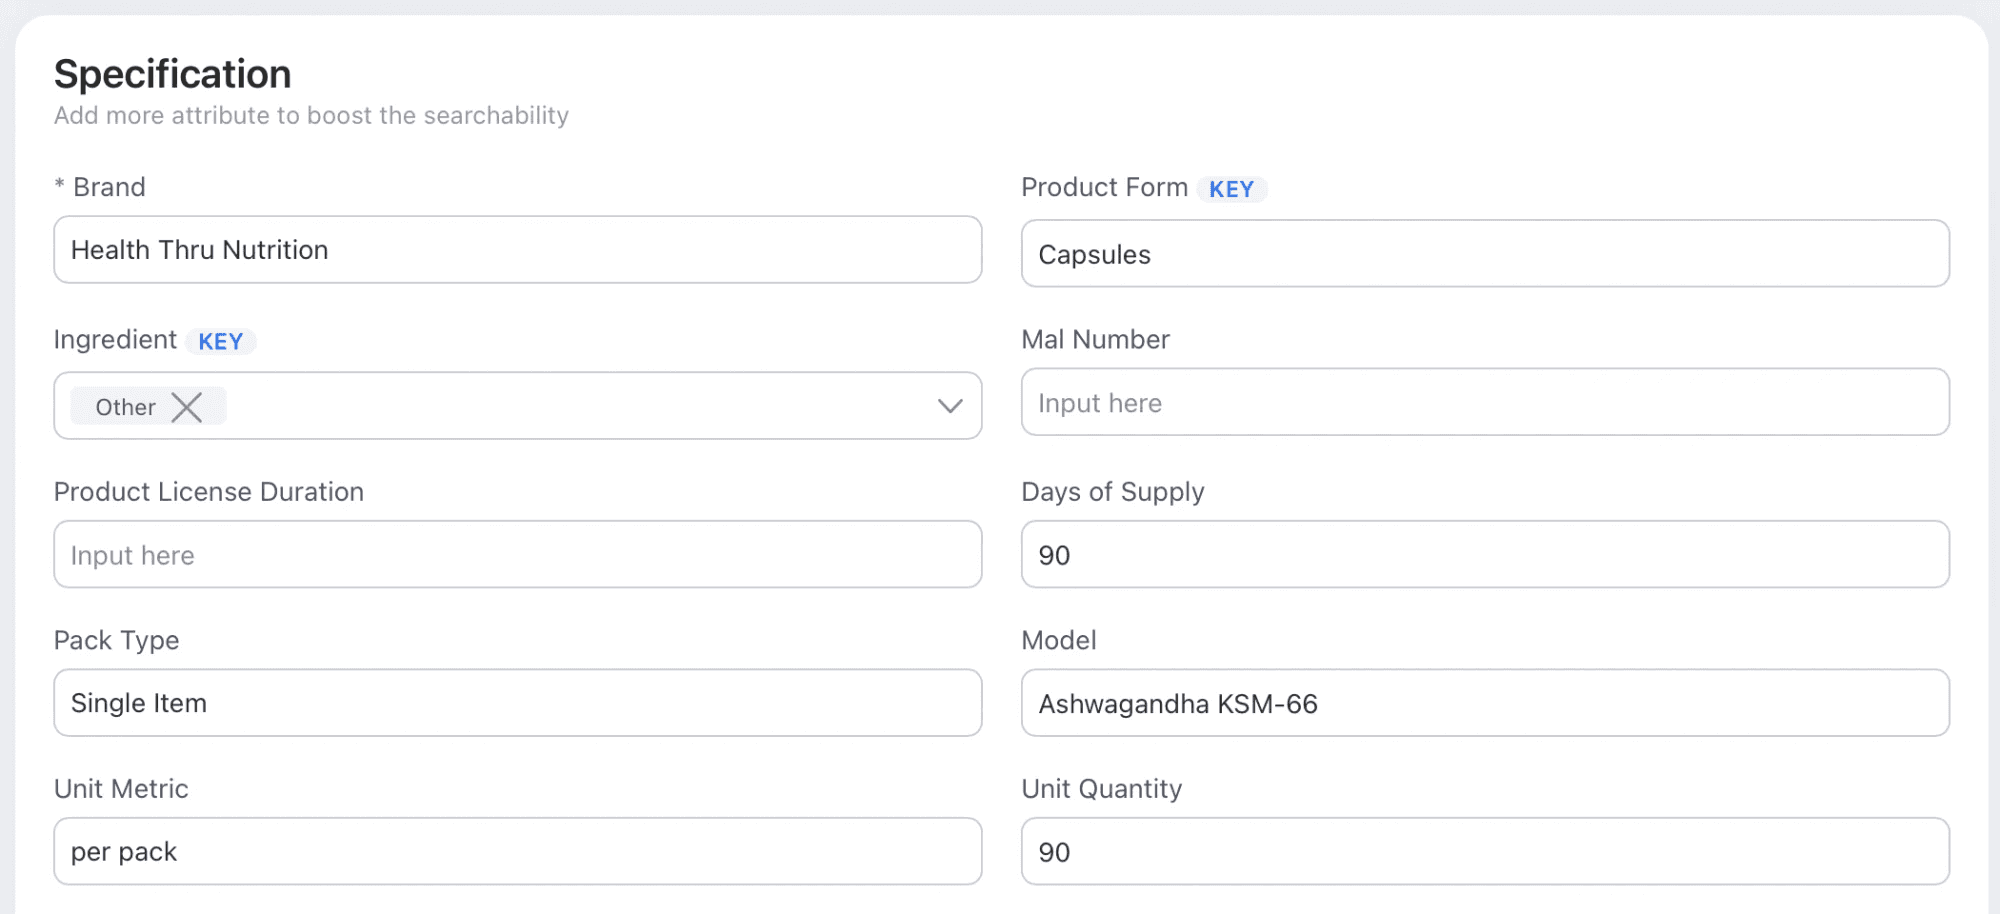Remove the Other ingredient tag
2000x914 pixels.
point(187,407)
